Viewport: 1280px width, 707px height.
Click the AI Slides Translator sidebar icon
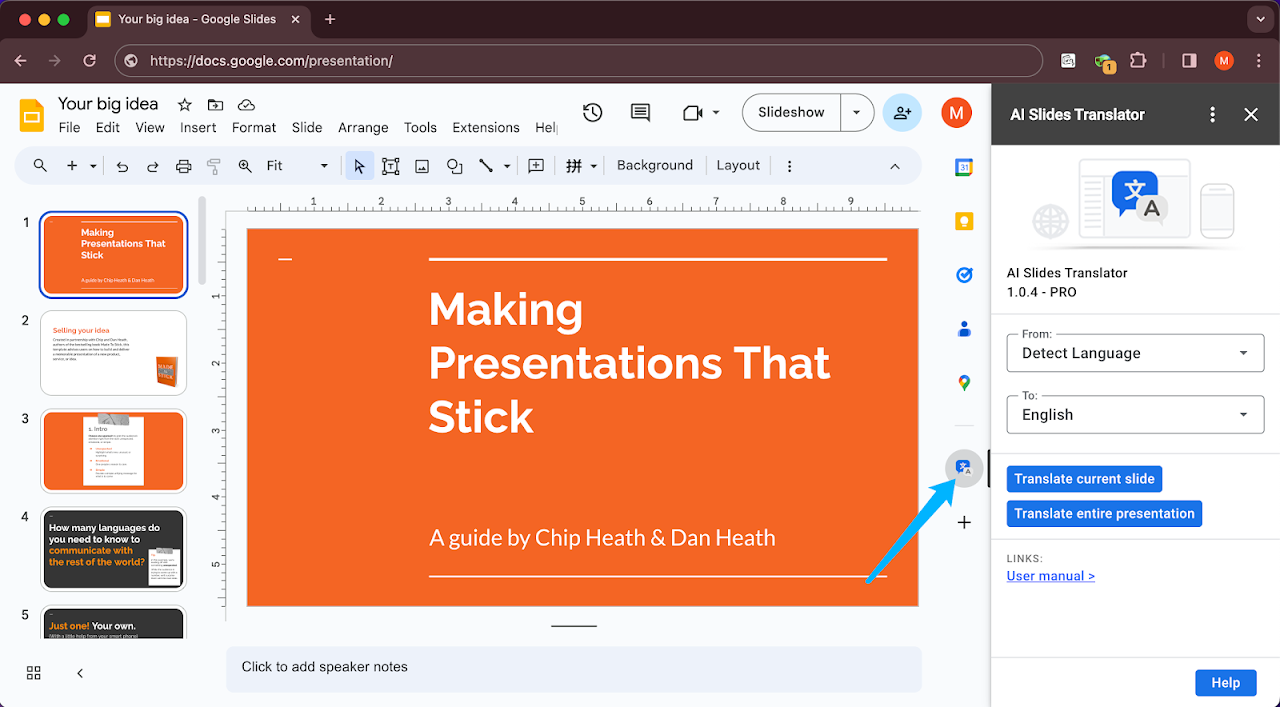click(x=964, y=468)
